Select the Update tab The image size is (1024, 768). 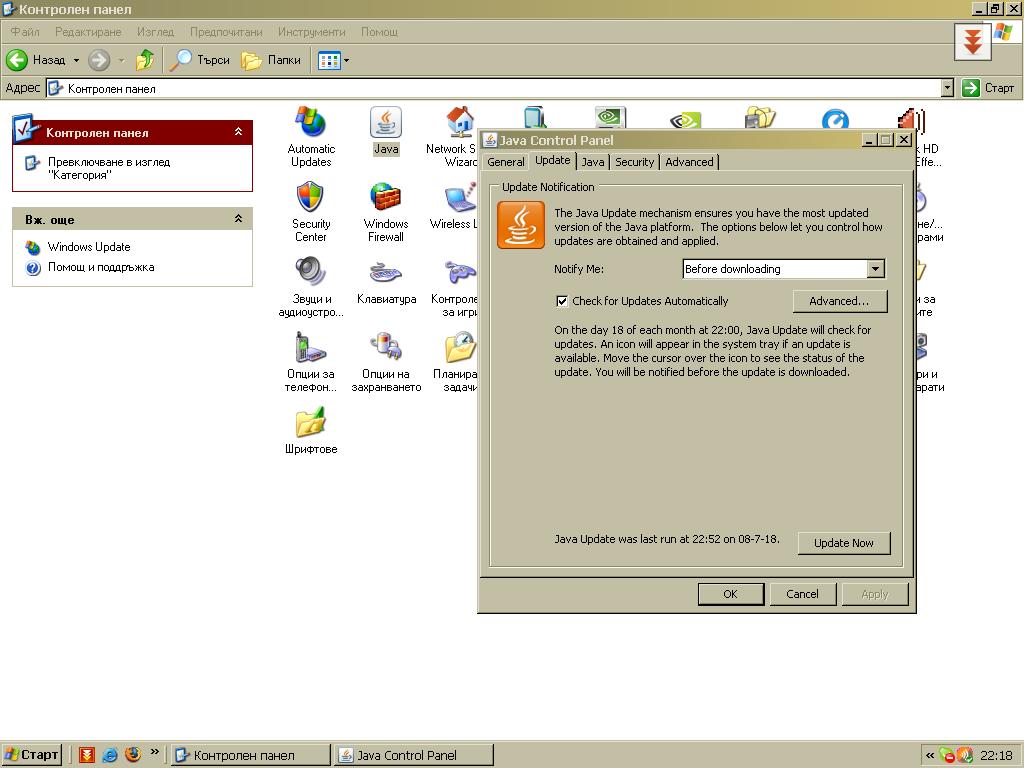click(552, 160)
